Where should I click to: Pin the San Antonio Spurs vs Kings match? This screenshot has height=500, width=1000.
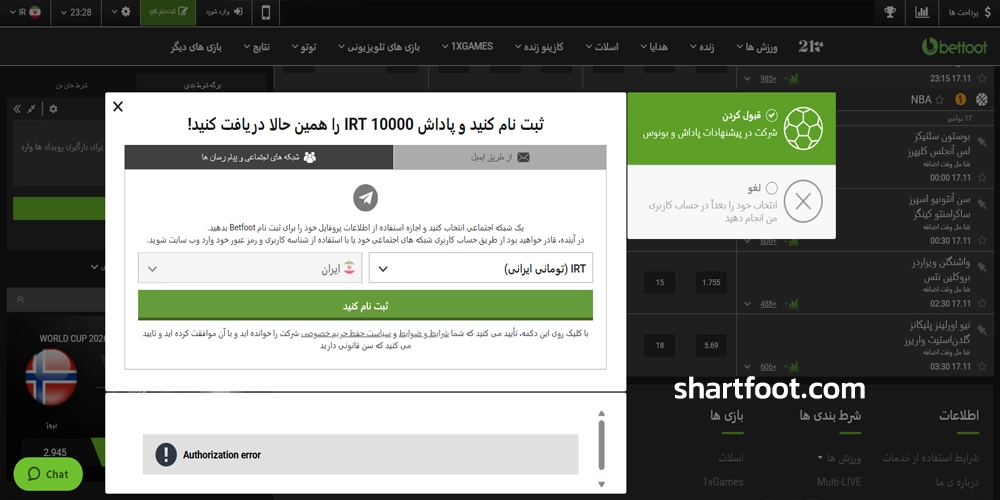982,204
